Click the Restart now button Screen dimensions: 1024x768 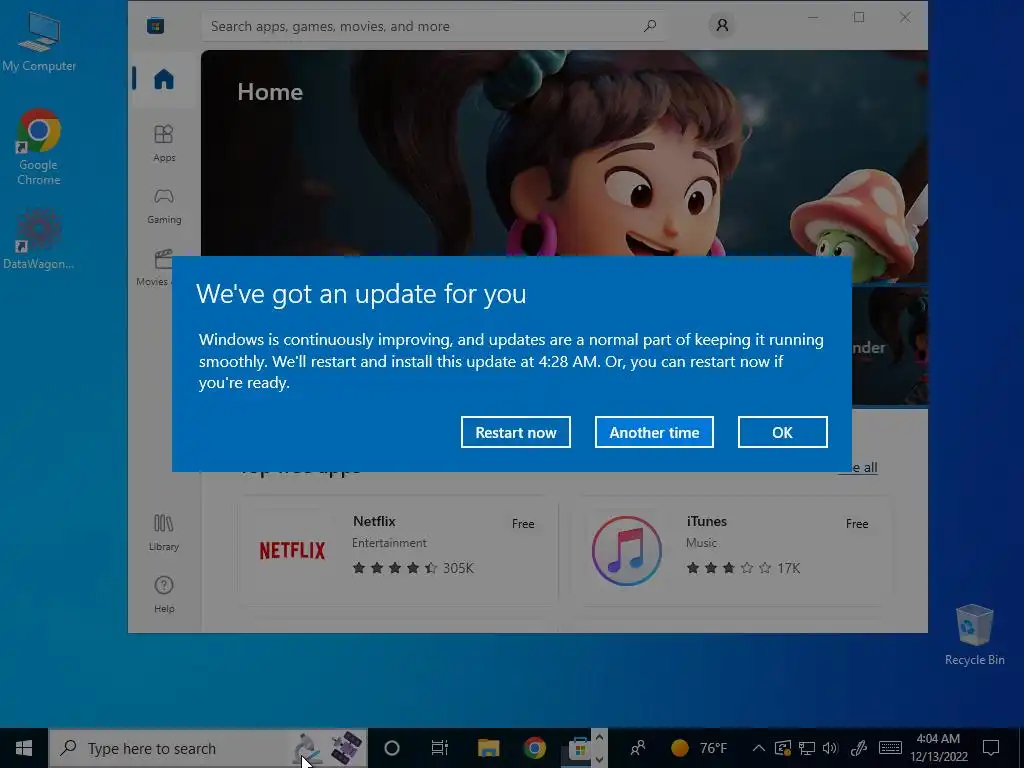[x=515, y=432]
